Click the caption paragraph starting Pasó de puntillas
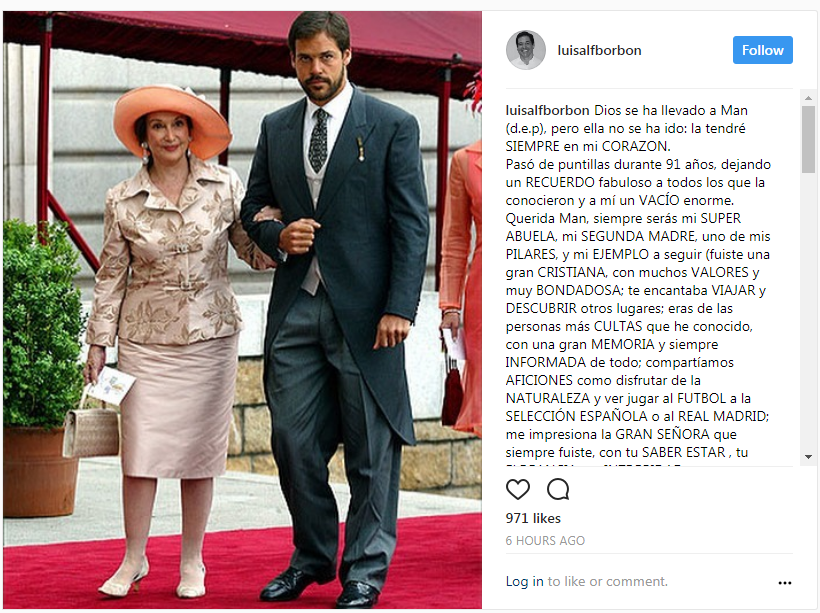820x613 pixels. [638, 183]
